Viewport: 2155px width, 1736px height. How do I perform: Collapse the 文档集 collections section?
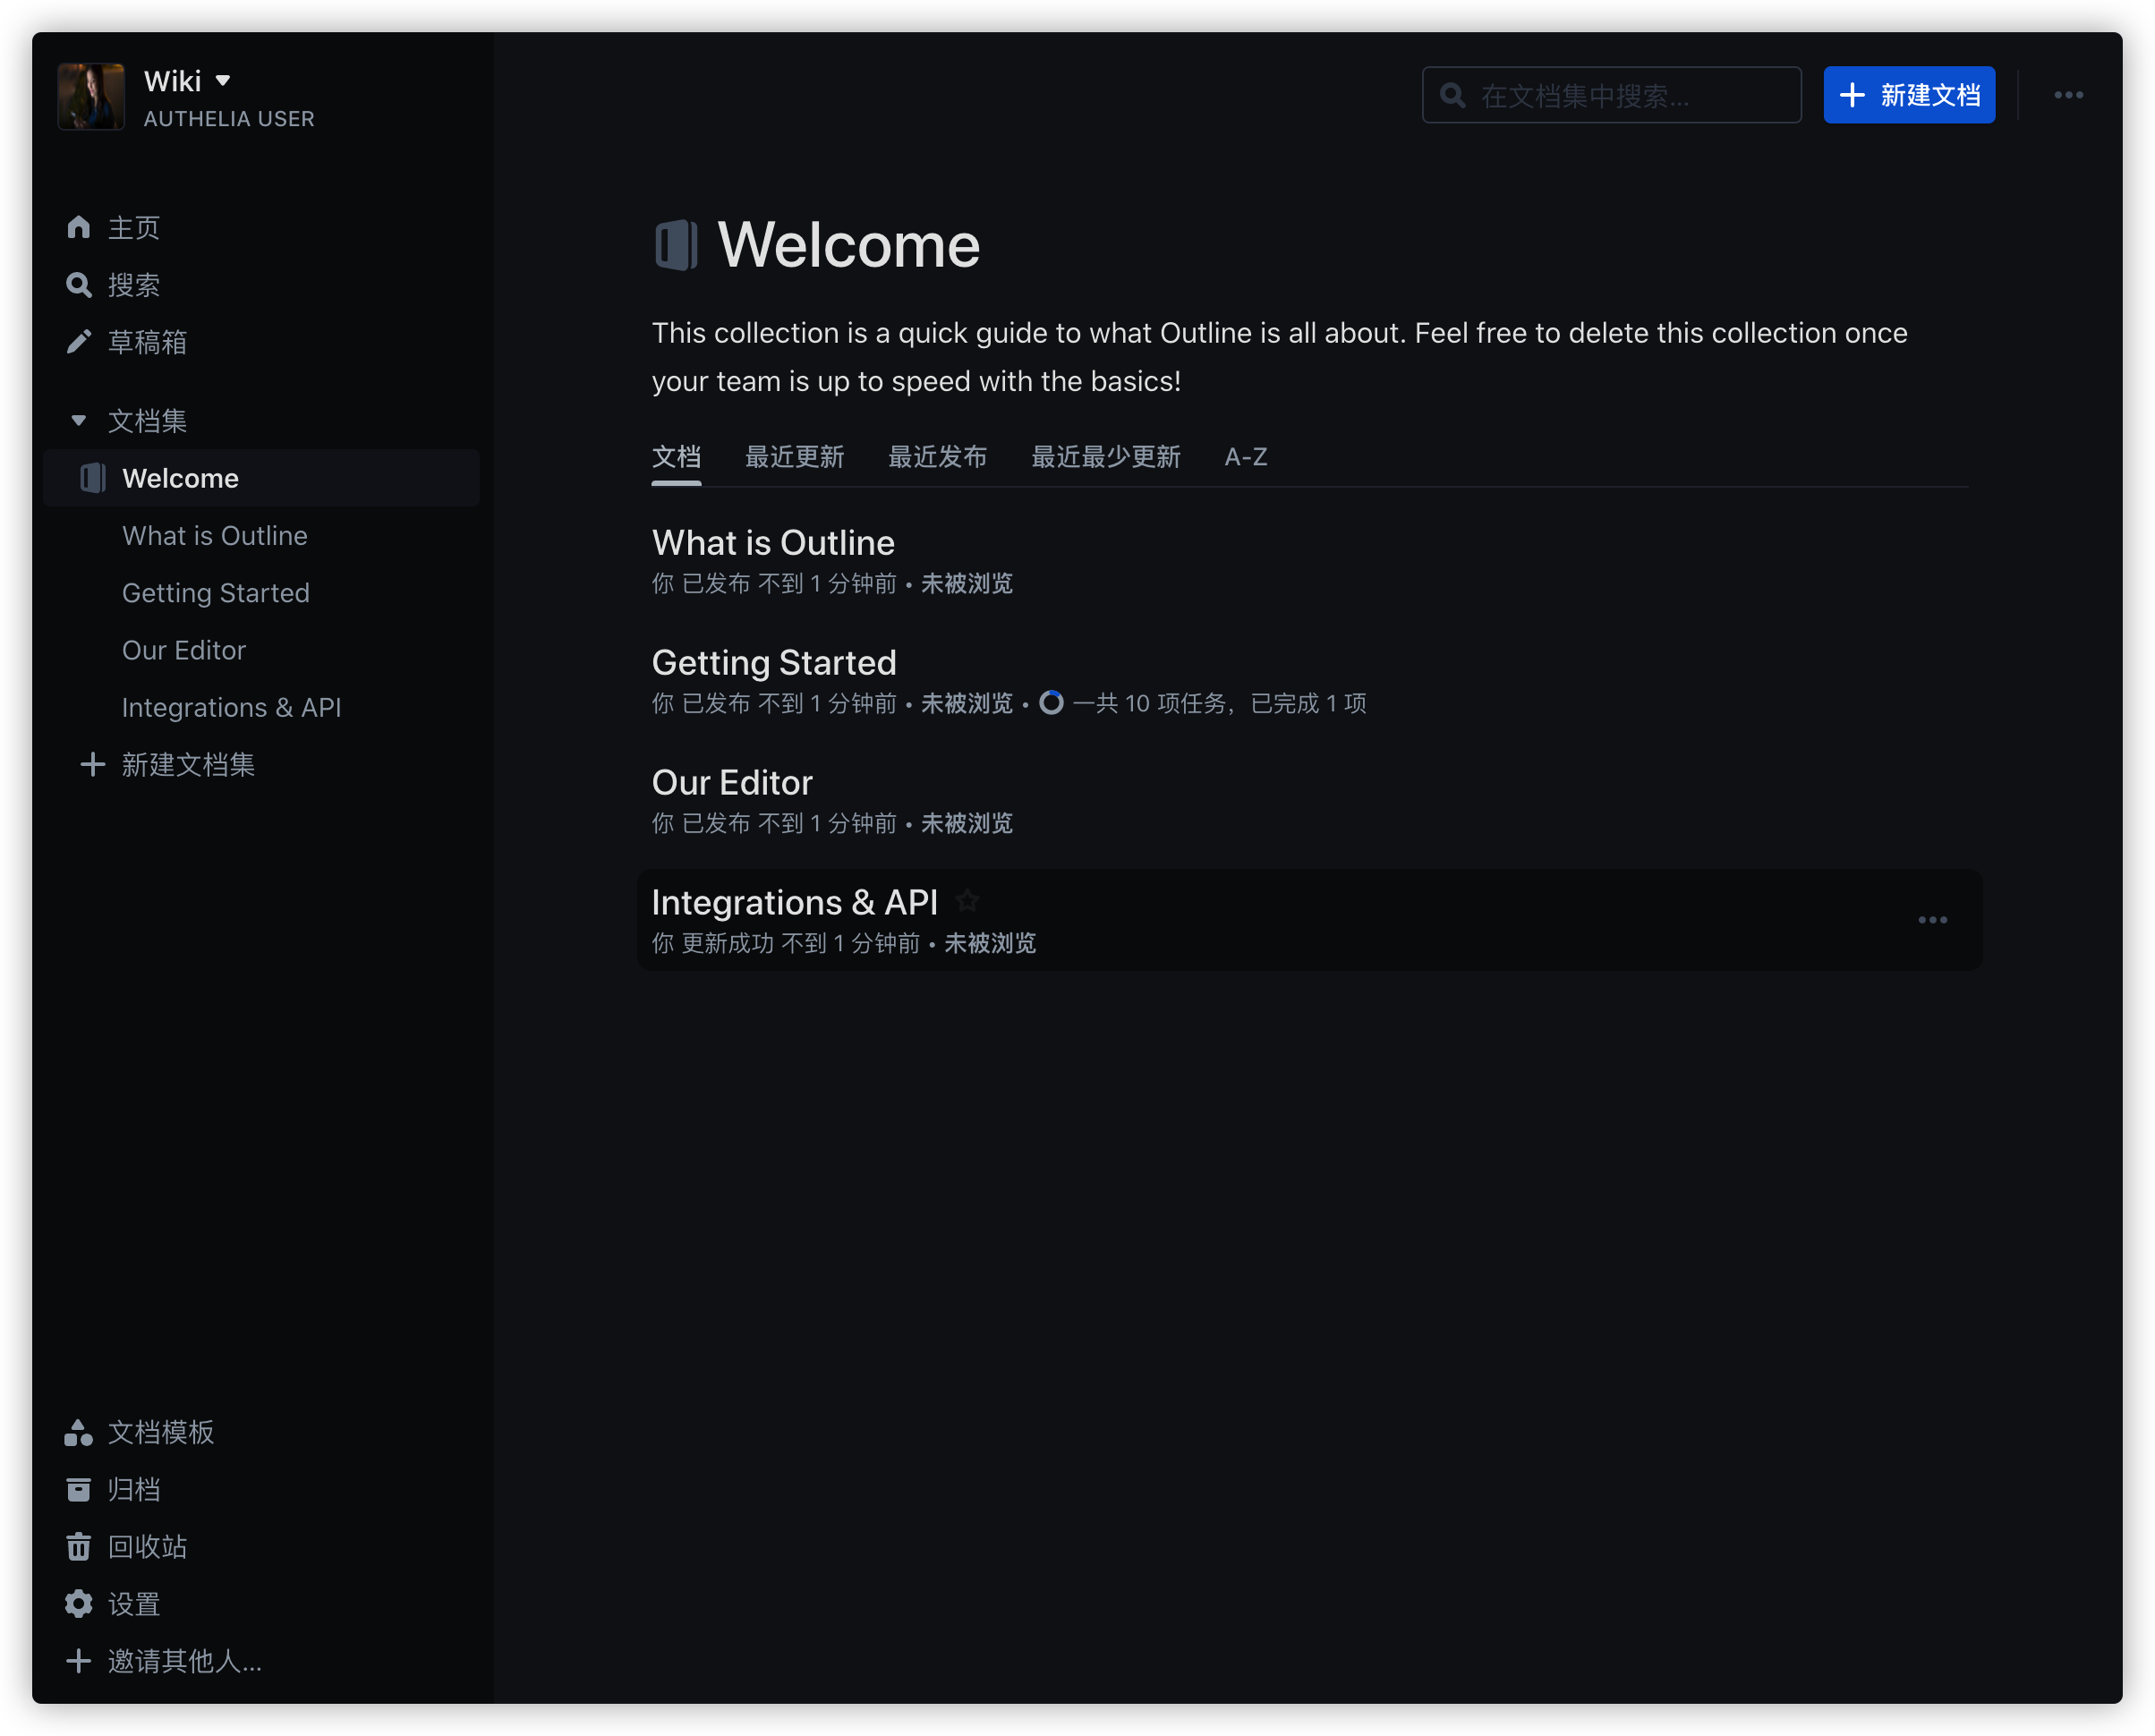coord(79,421)
